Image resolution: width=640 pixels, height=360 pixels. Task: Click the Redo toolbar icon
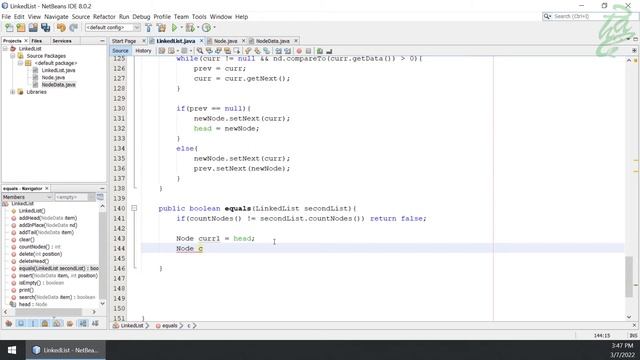pos(73,28)
